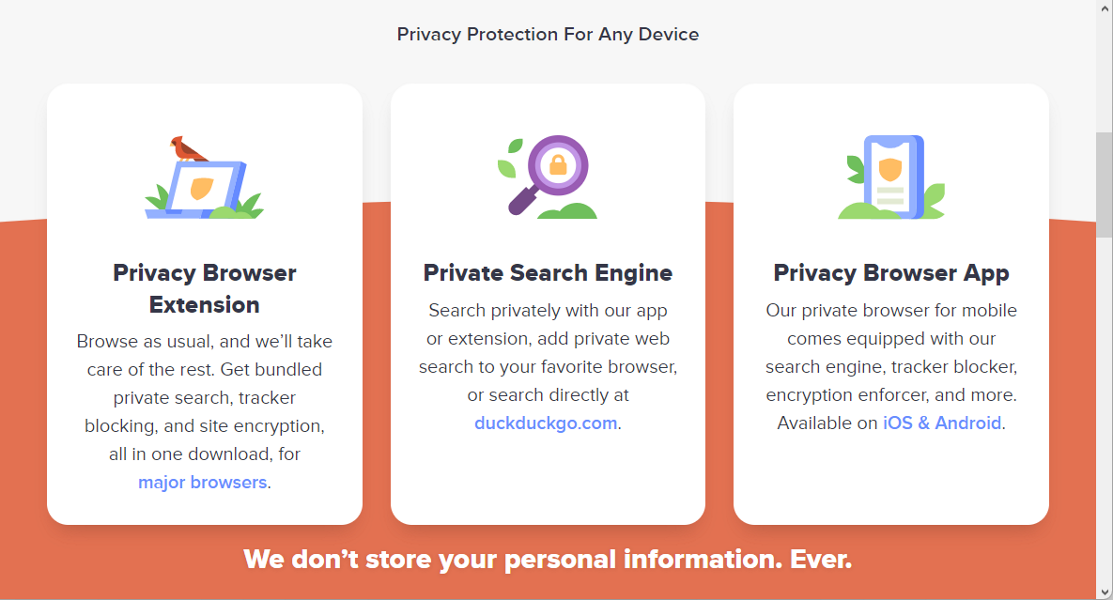Click the Private Search Engine heading
1113x600 pixels.
tap(548, 272)
